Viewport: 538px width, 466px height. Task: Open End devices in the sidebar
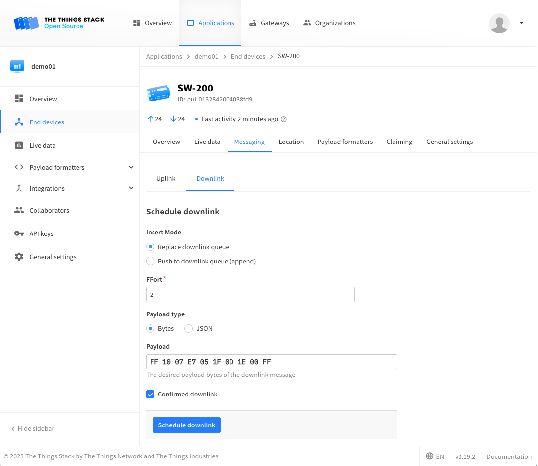click(70, 122)
